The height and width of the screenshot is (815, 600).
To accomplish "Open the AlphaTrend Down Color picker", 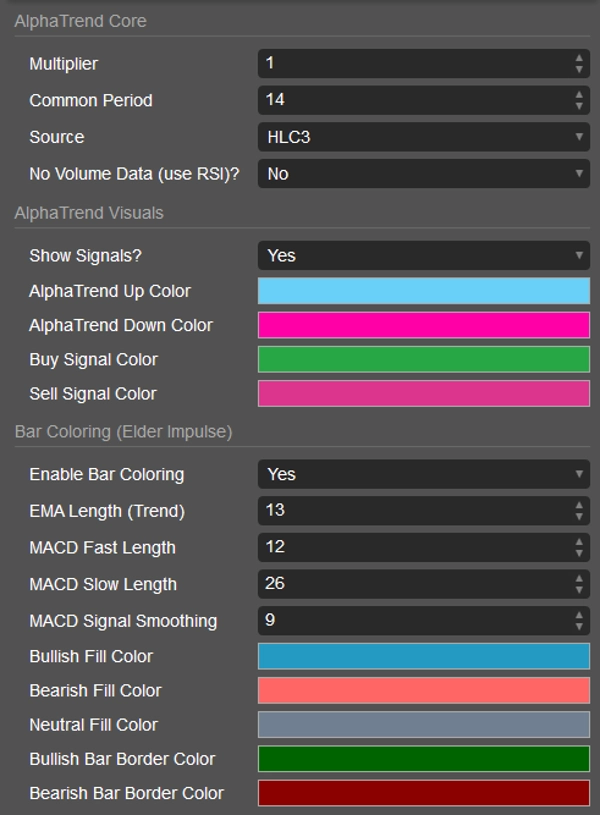I will coord(423,325).
